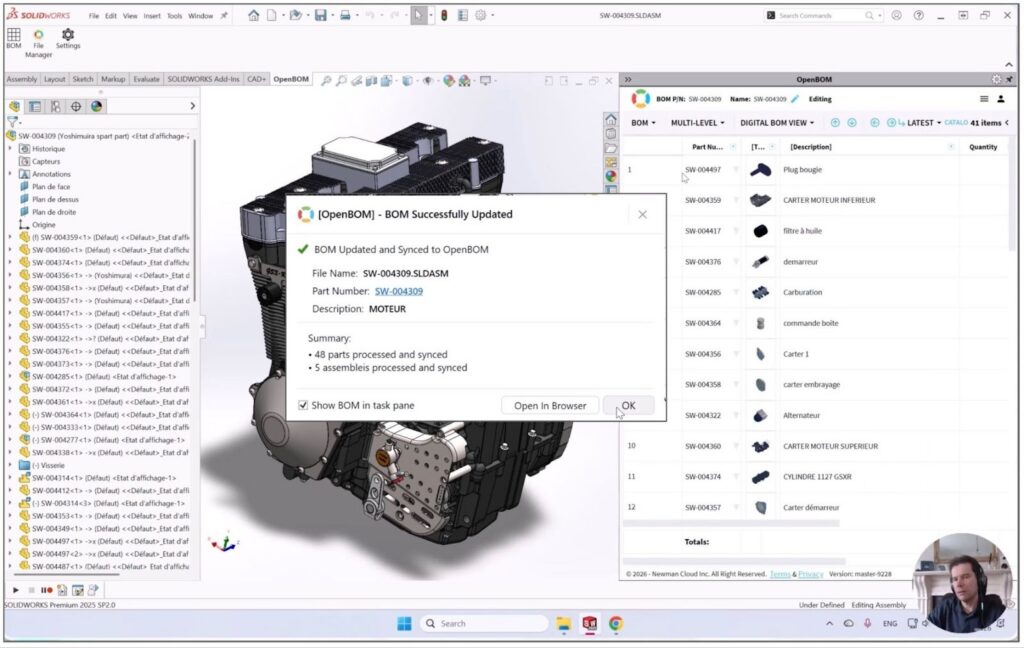Click the Rebuild traffic light icon
Viewport: 1024px width, 648px height.
coord(444,16)
